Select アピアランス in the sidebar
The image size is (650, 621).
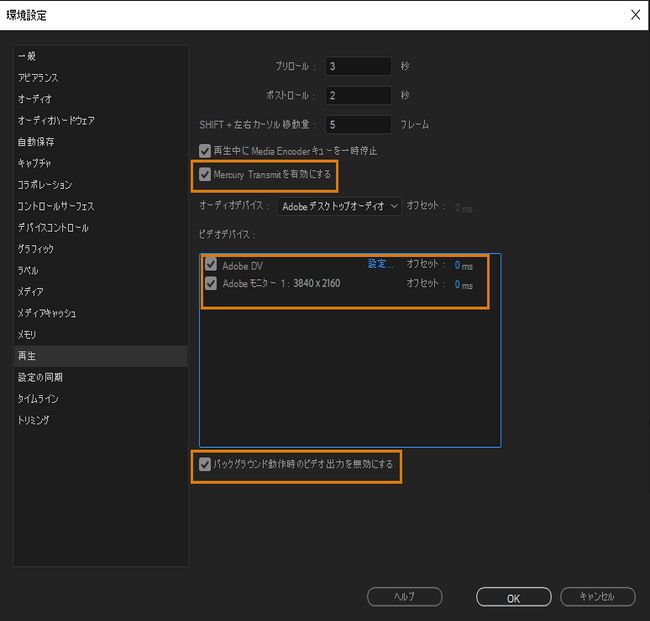[100, 78]
